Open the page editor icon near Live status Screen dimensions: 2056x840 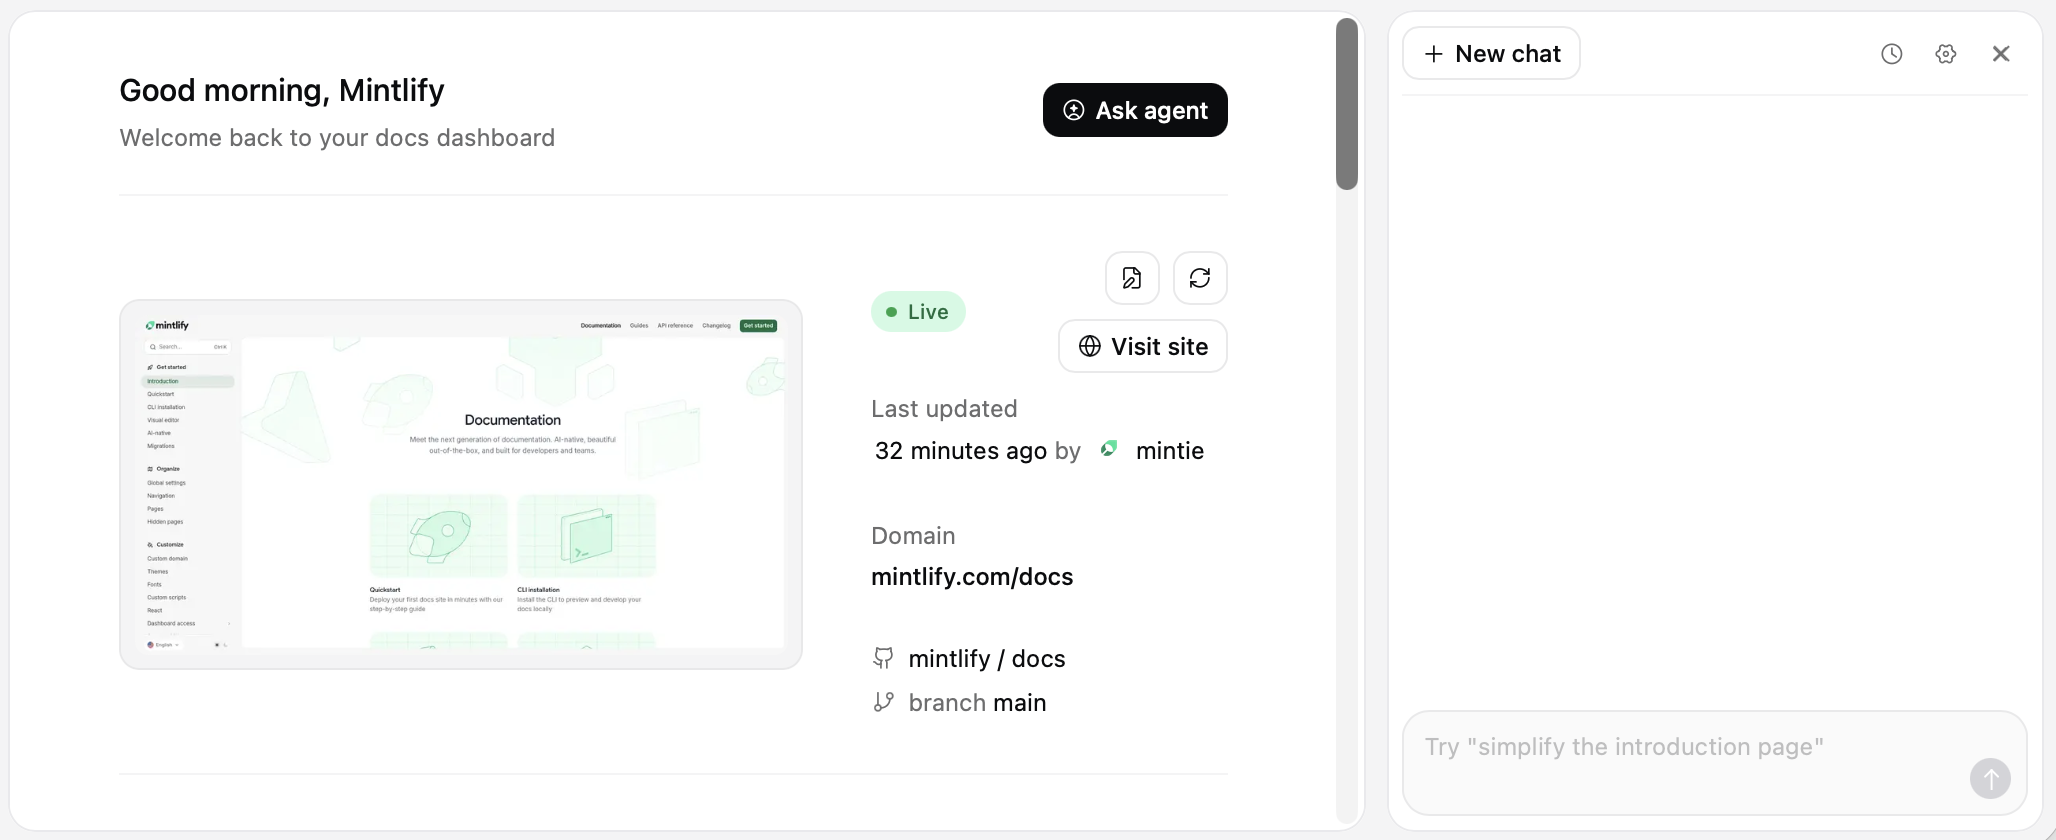[1131, 278]
